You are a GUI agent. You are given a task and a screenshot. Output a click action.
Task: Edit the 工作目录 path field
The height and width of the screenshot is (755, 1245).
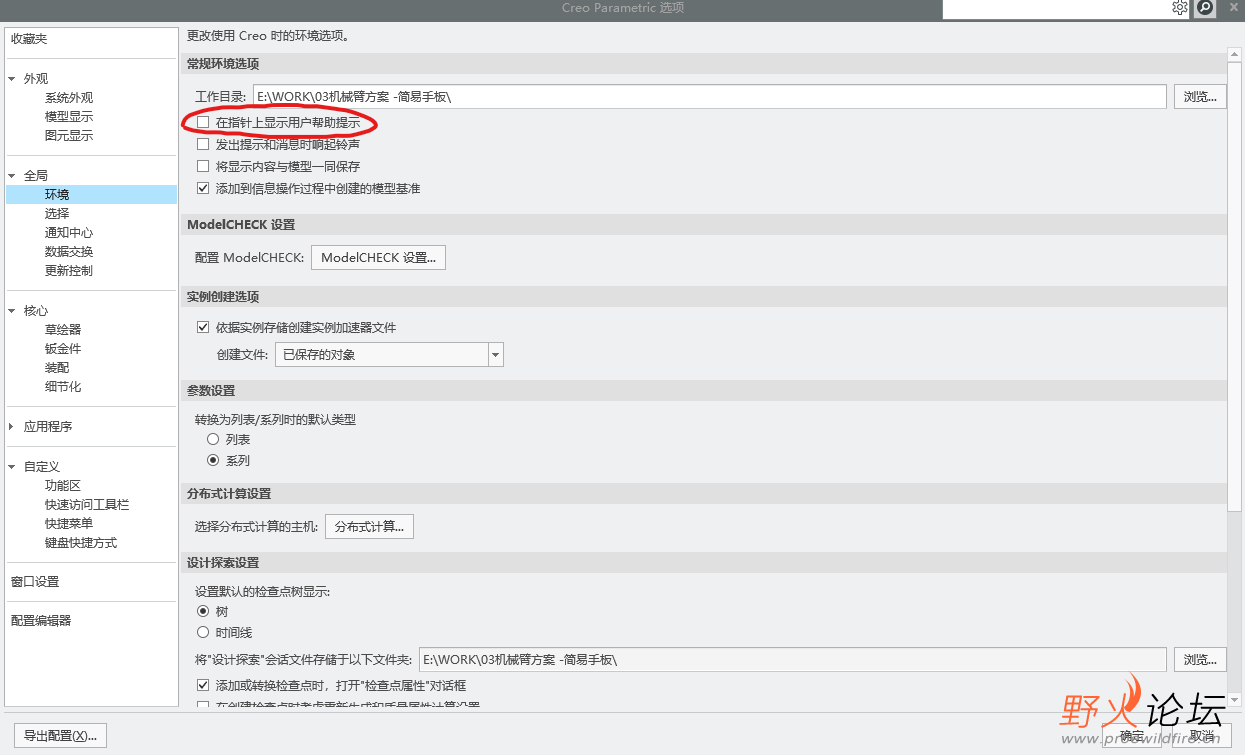pos(709,97)
